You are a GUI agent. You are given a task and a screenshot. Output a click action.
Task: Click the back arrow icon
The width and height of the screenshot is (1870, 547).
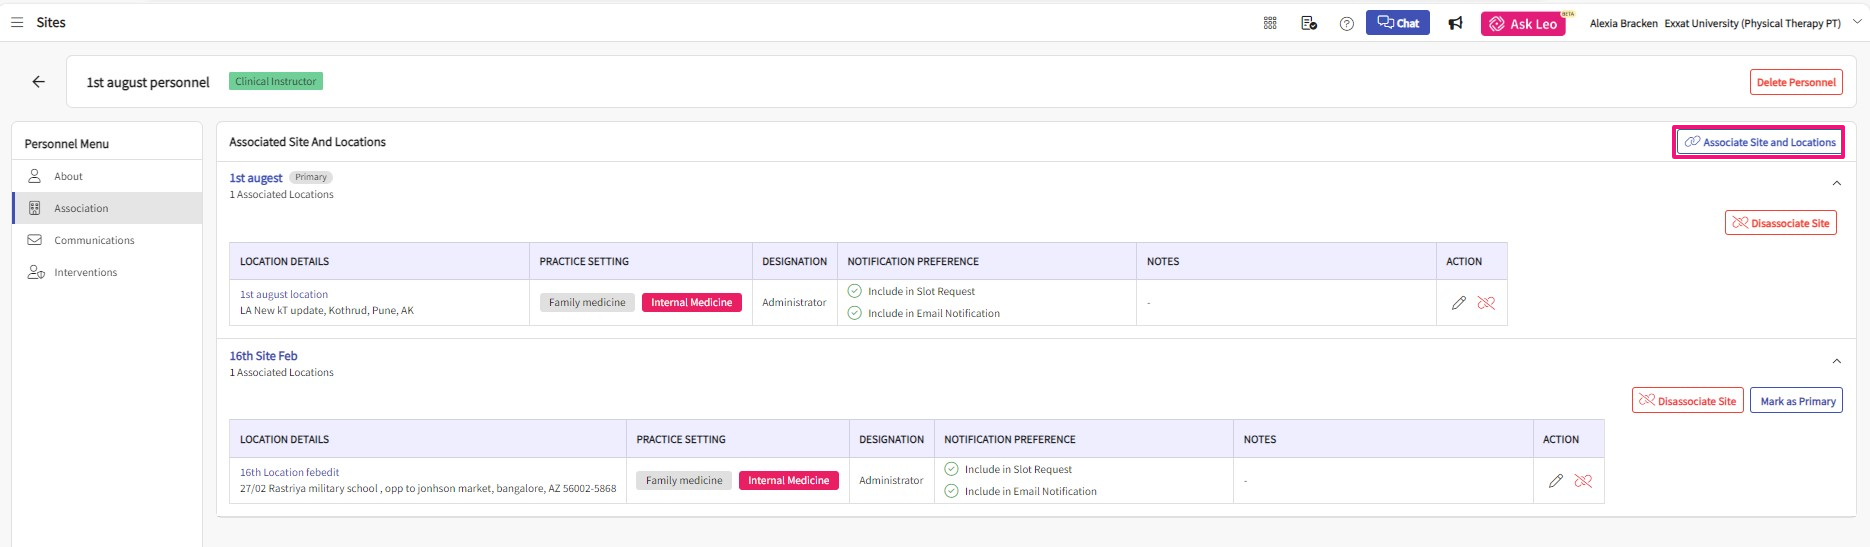coord(38,82)
